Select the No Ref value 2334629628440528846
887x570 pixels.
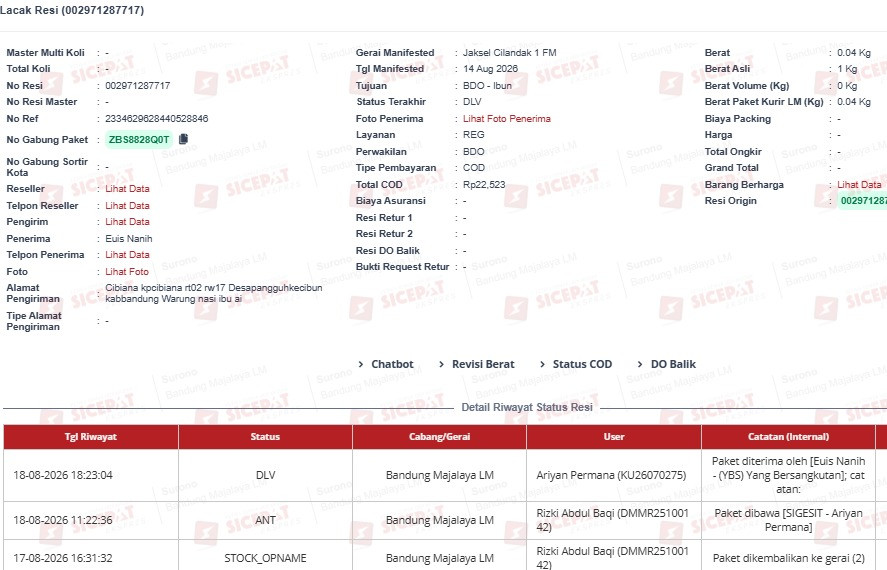point(157,119)
